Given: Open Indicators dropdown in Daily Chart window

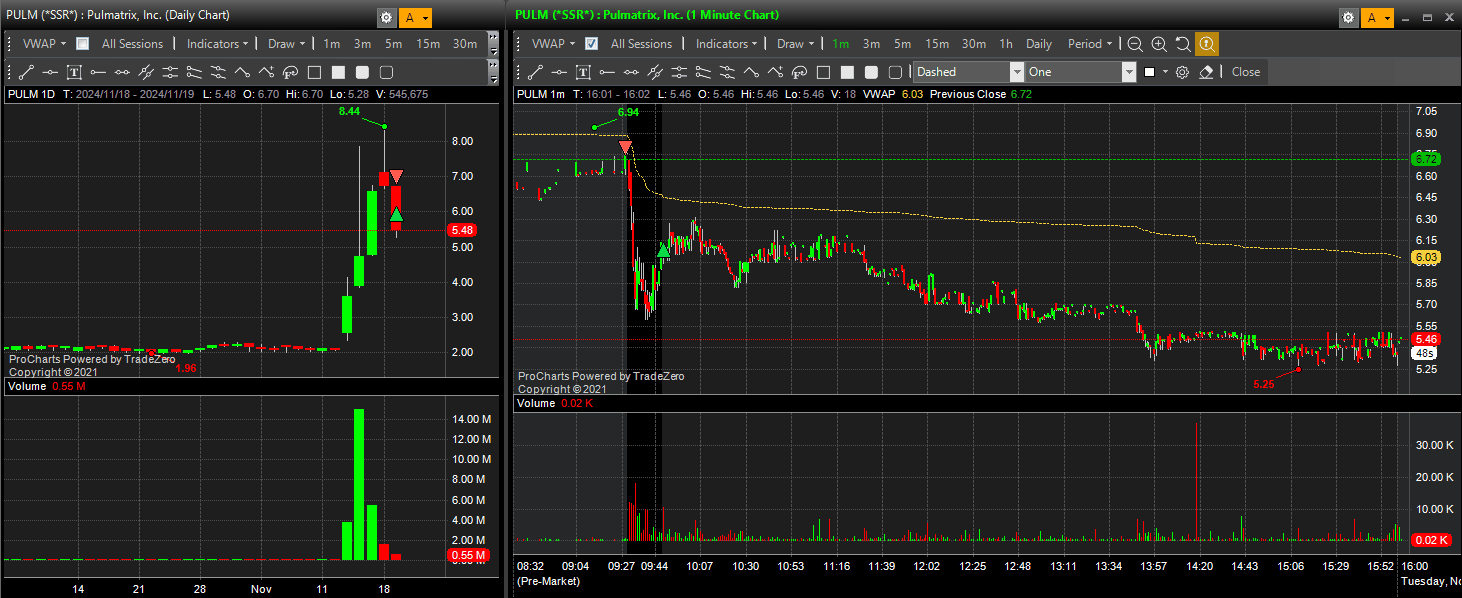Looking at the screenshot, I should tap(218, 44).
